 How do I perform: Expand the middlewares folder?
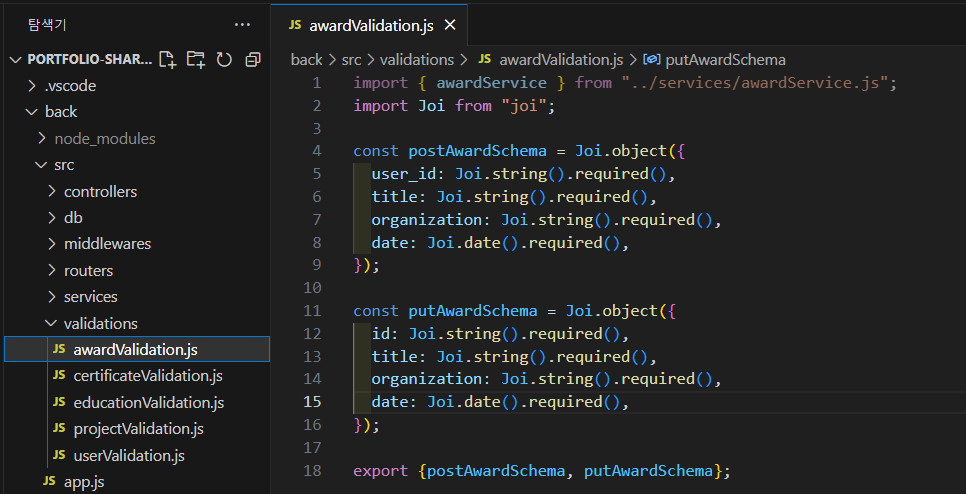tap(52, 244)
